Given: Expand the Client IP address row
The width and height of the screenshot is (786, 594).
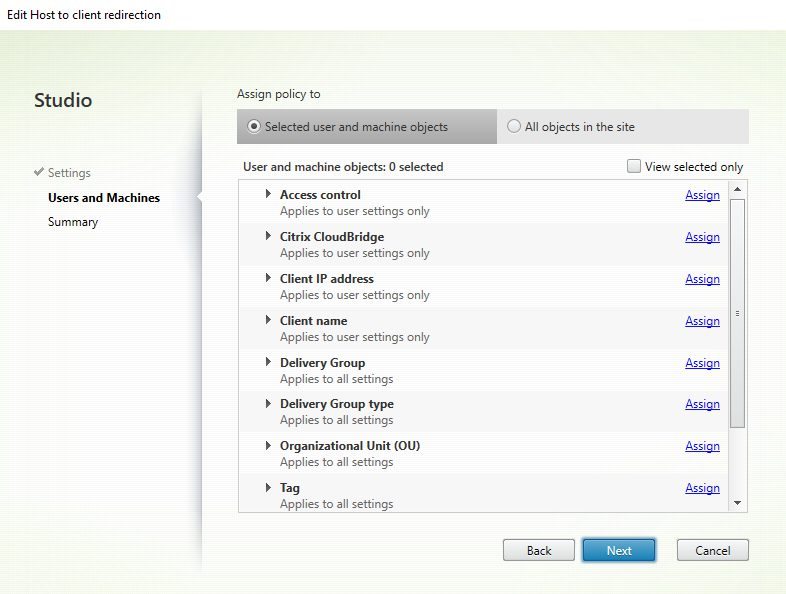Looking at the screenshot, I should coord(268,278).
